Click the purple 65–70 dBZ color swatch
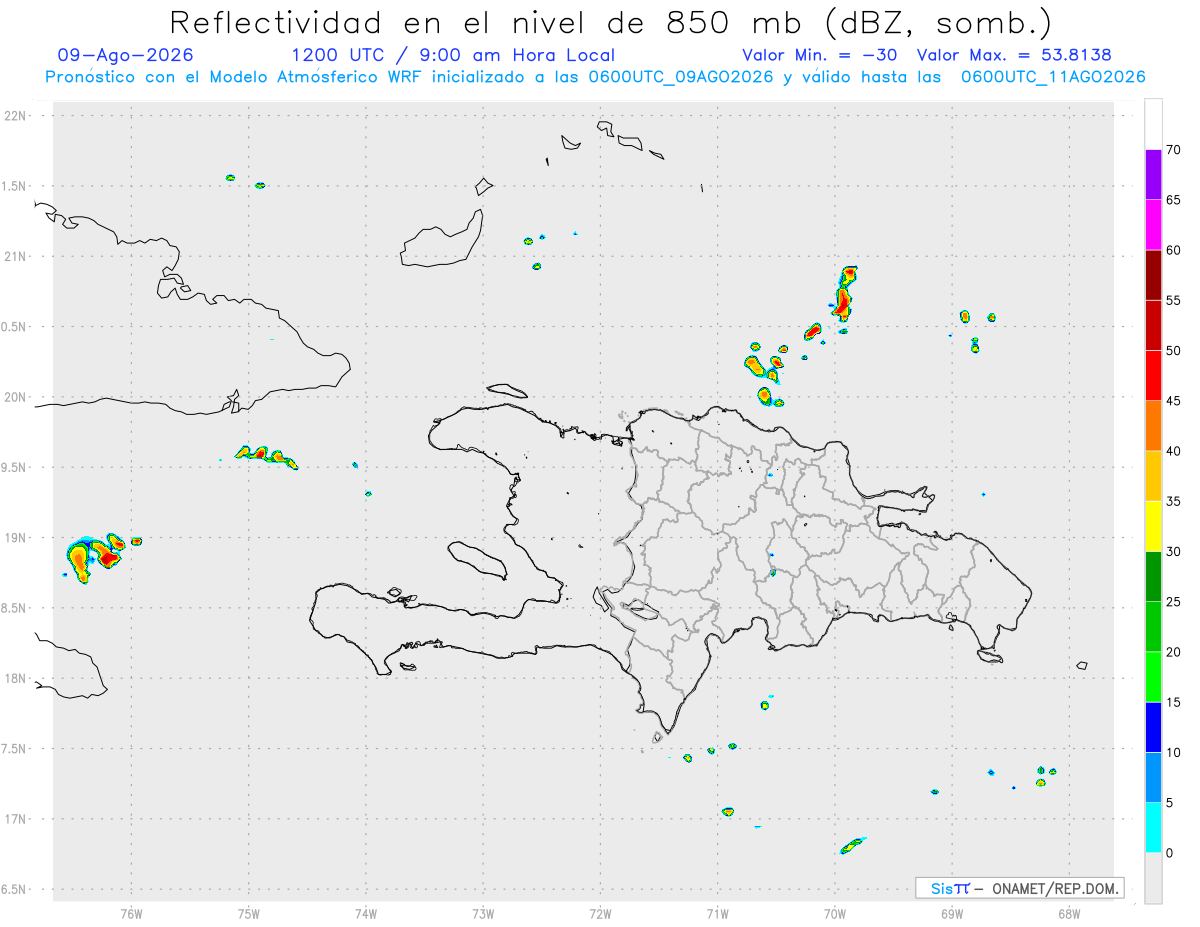 point(1153,175)
